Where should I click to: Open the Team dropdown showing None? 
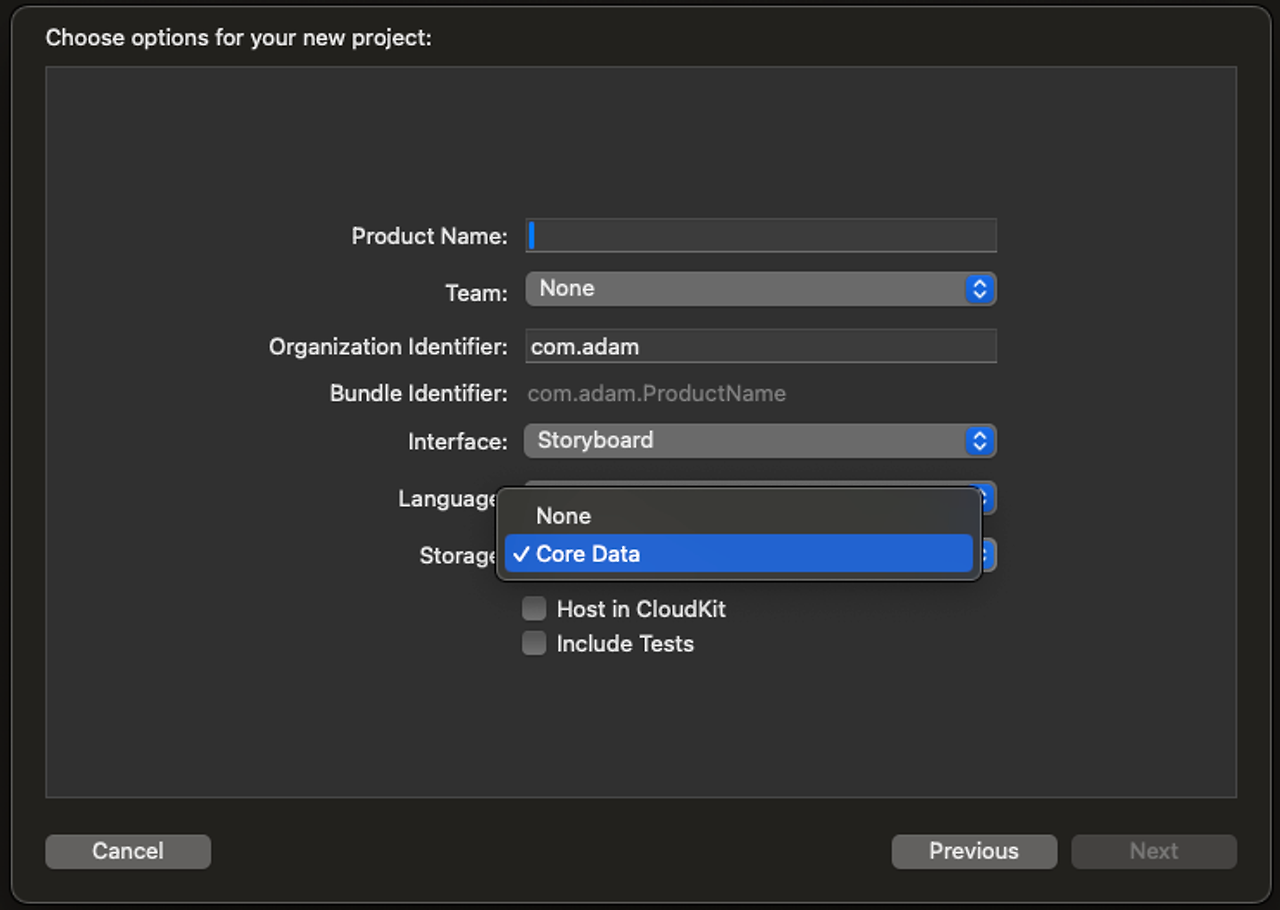coord(761,289)
